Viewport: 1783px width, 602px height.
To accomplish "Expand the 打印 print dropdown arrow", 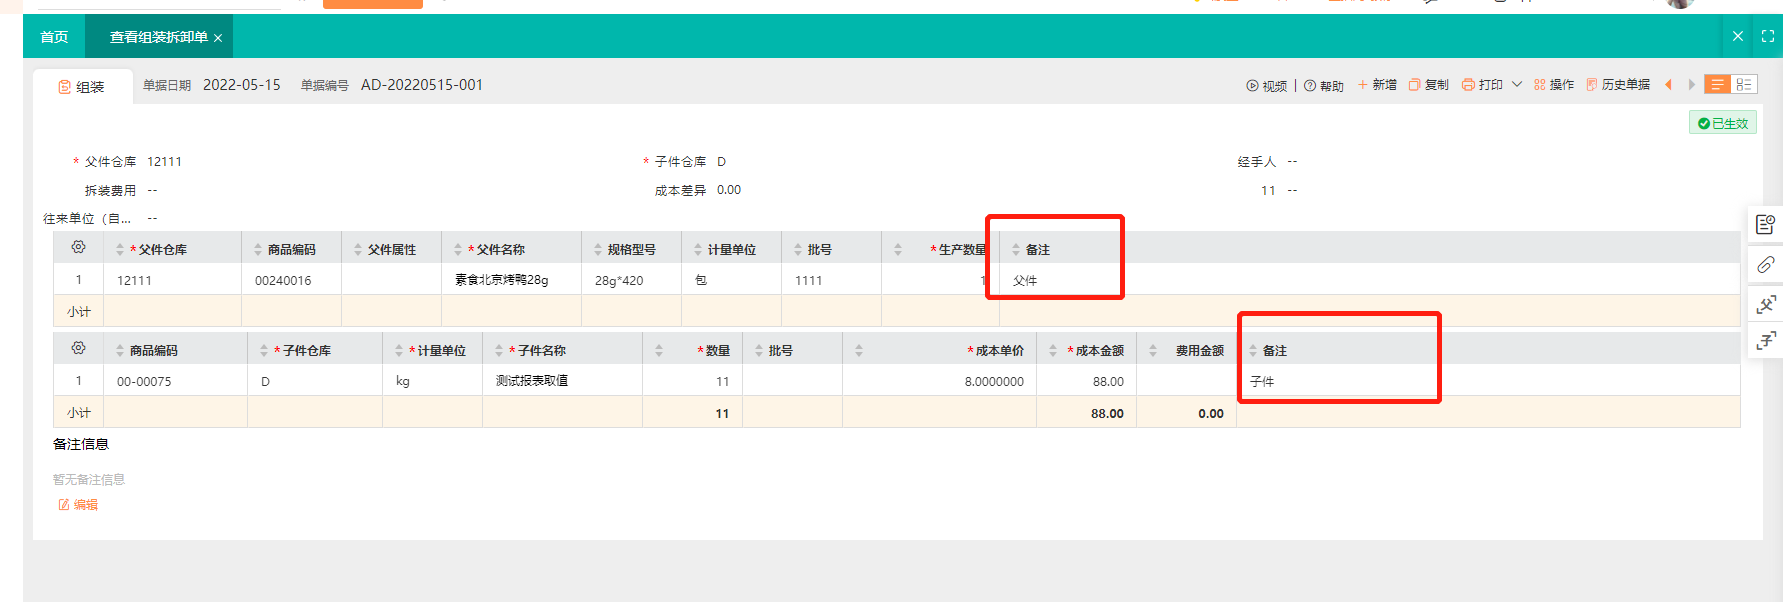I will (x=1517, y=85).
